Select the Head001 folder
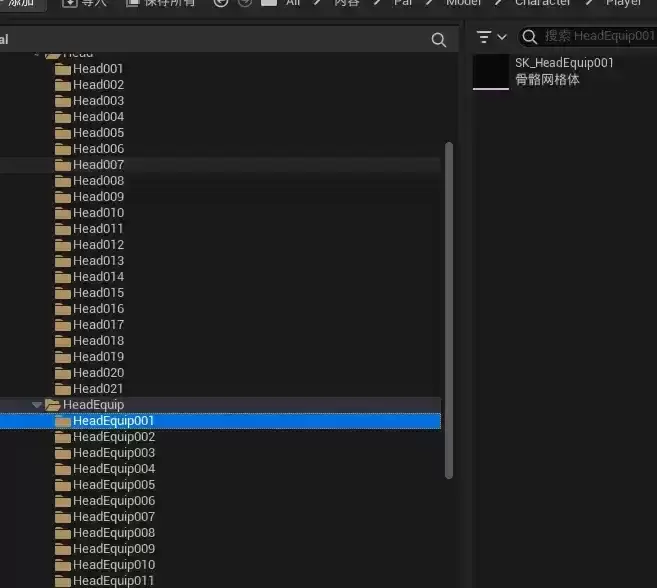This screenshot has height=588, width=657. click(x=98, y=69)
